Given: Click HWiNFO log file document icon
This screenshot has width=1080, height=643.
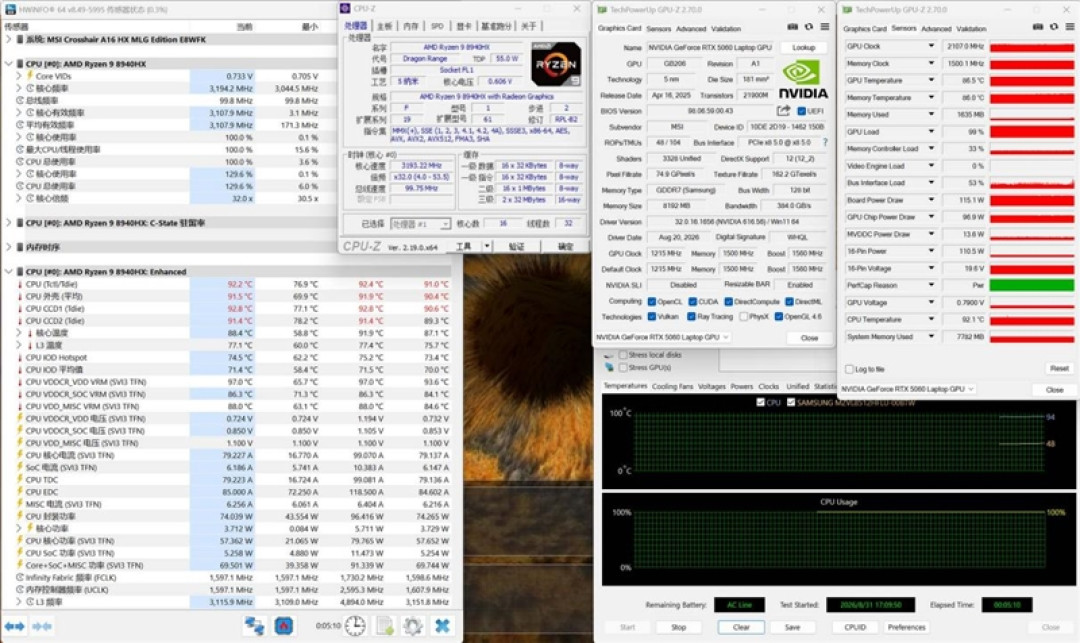Looking at the screenshot, I should (x=384, y=626).
